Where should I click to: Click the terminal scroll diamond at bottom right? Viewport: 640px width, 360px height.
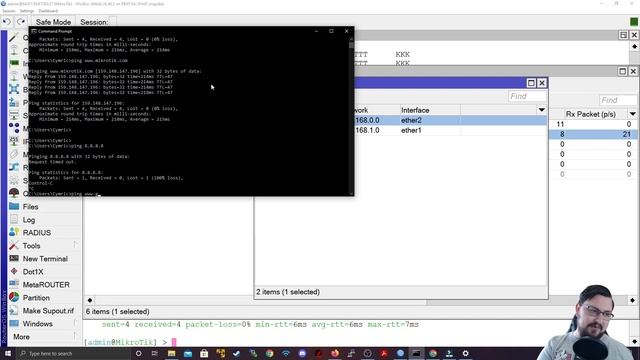coord(634,341)
